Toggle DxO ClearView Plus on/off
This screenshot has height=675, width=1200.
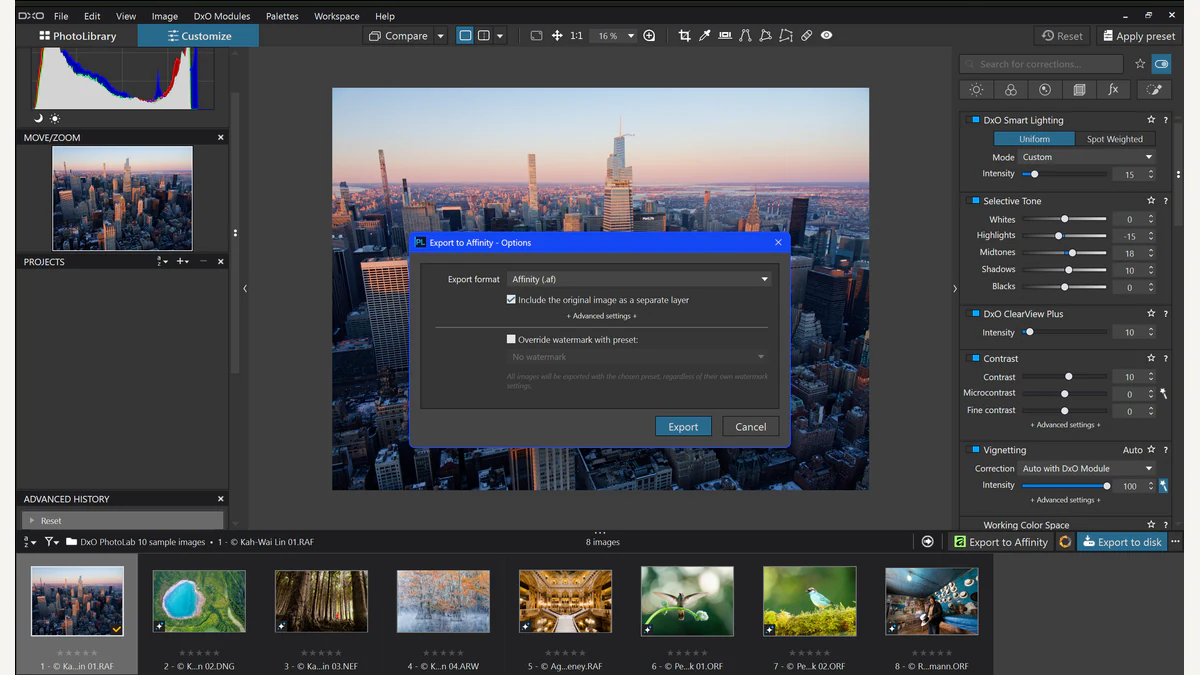(975, 314)
